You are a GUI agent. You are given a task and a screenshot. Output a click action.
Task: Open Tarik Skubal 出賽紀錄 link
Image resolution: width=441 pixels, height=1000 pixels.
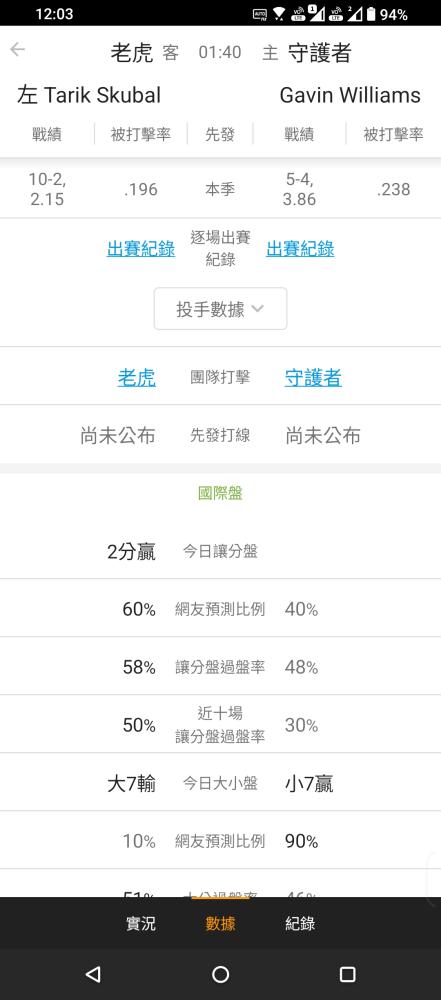141,249
